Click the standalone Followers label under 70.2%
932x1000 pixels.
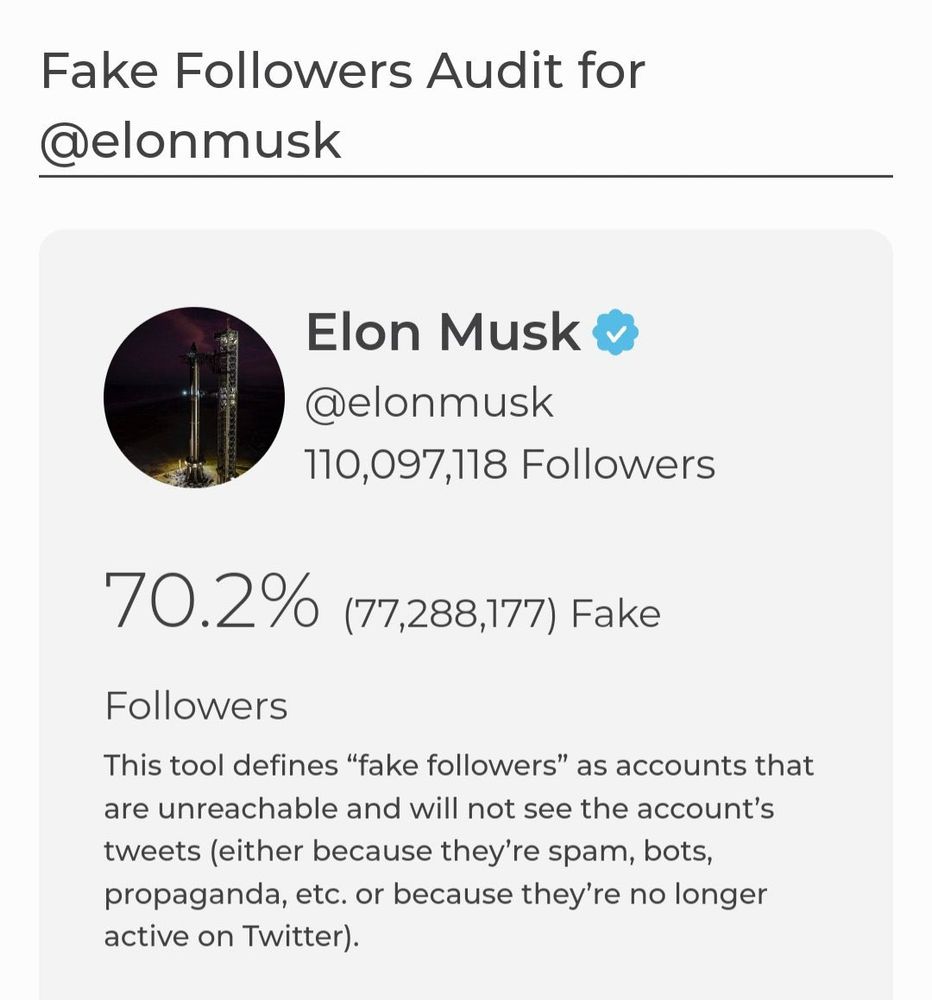[x=196, y=706]
